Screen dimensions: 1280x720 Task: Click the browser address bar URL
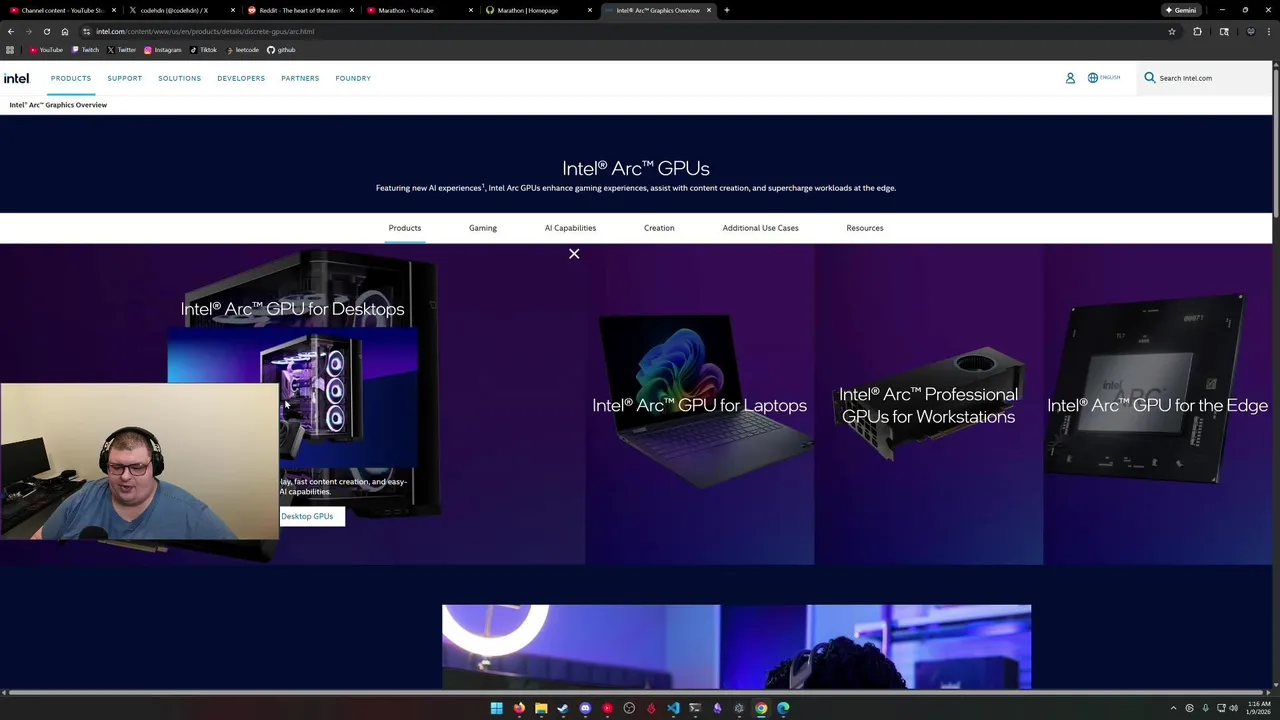tap(205, 31)
